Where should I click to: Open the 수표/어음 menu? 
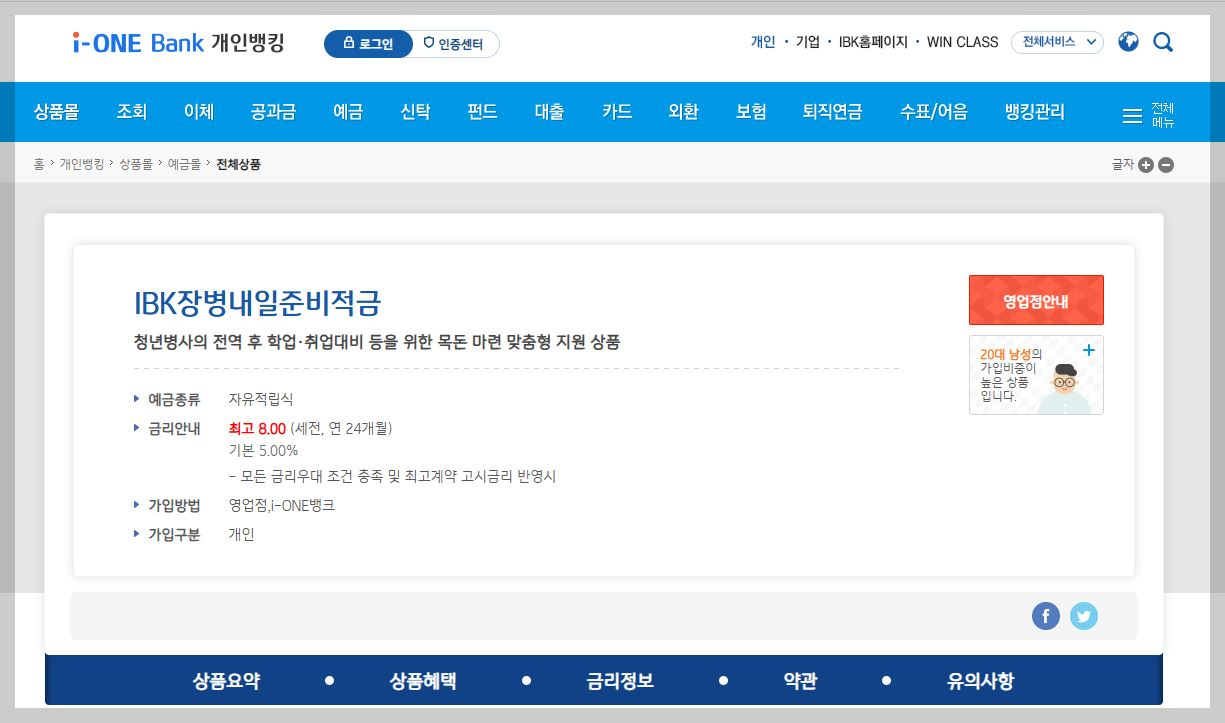(934, 112)
